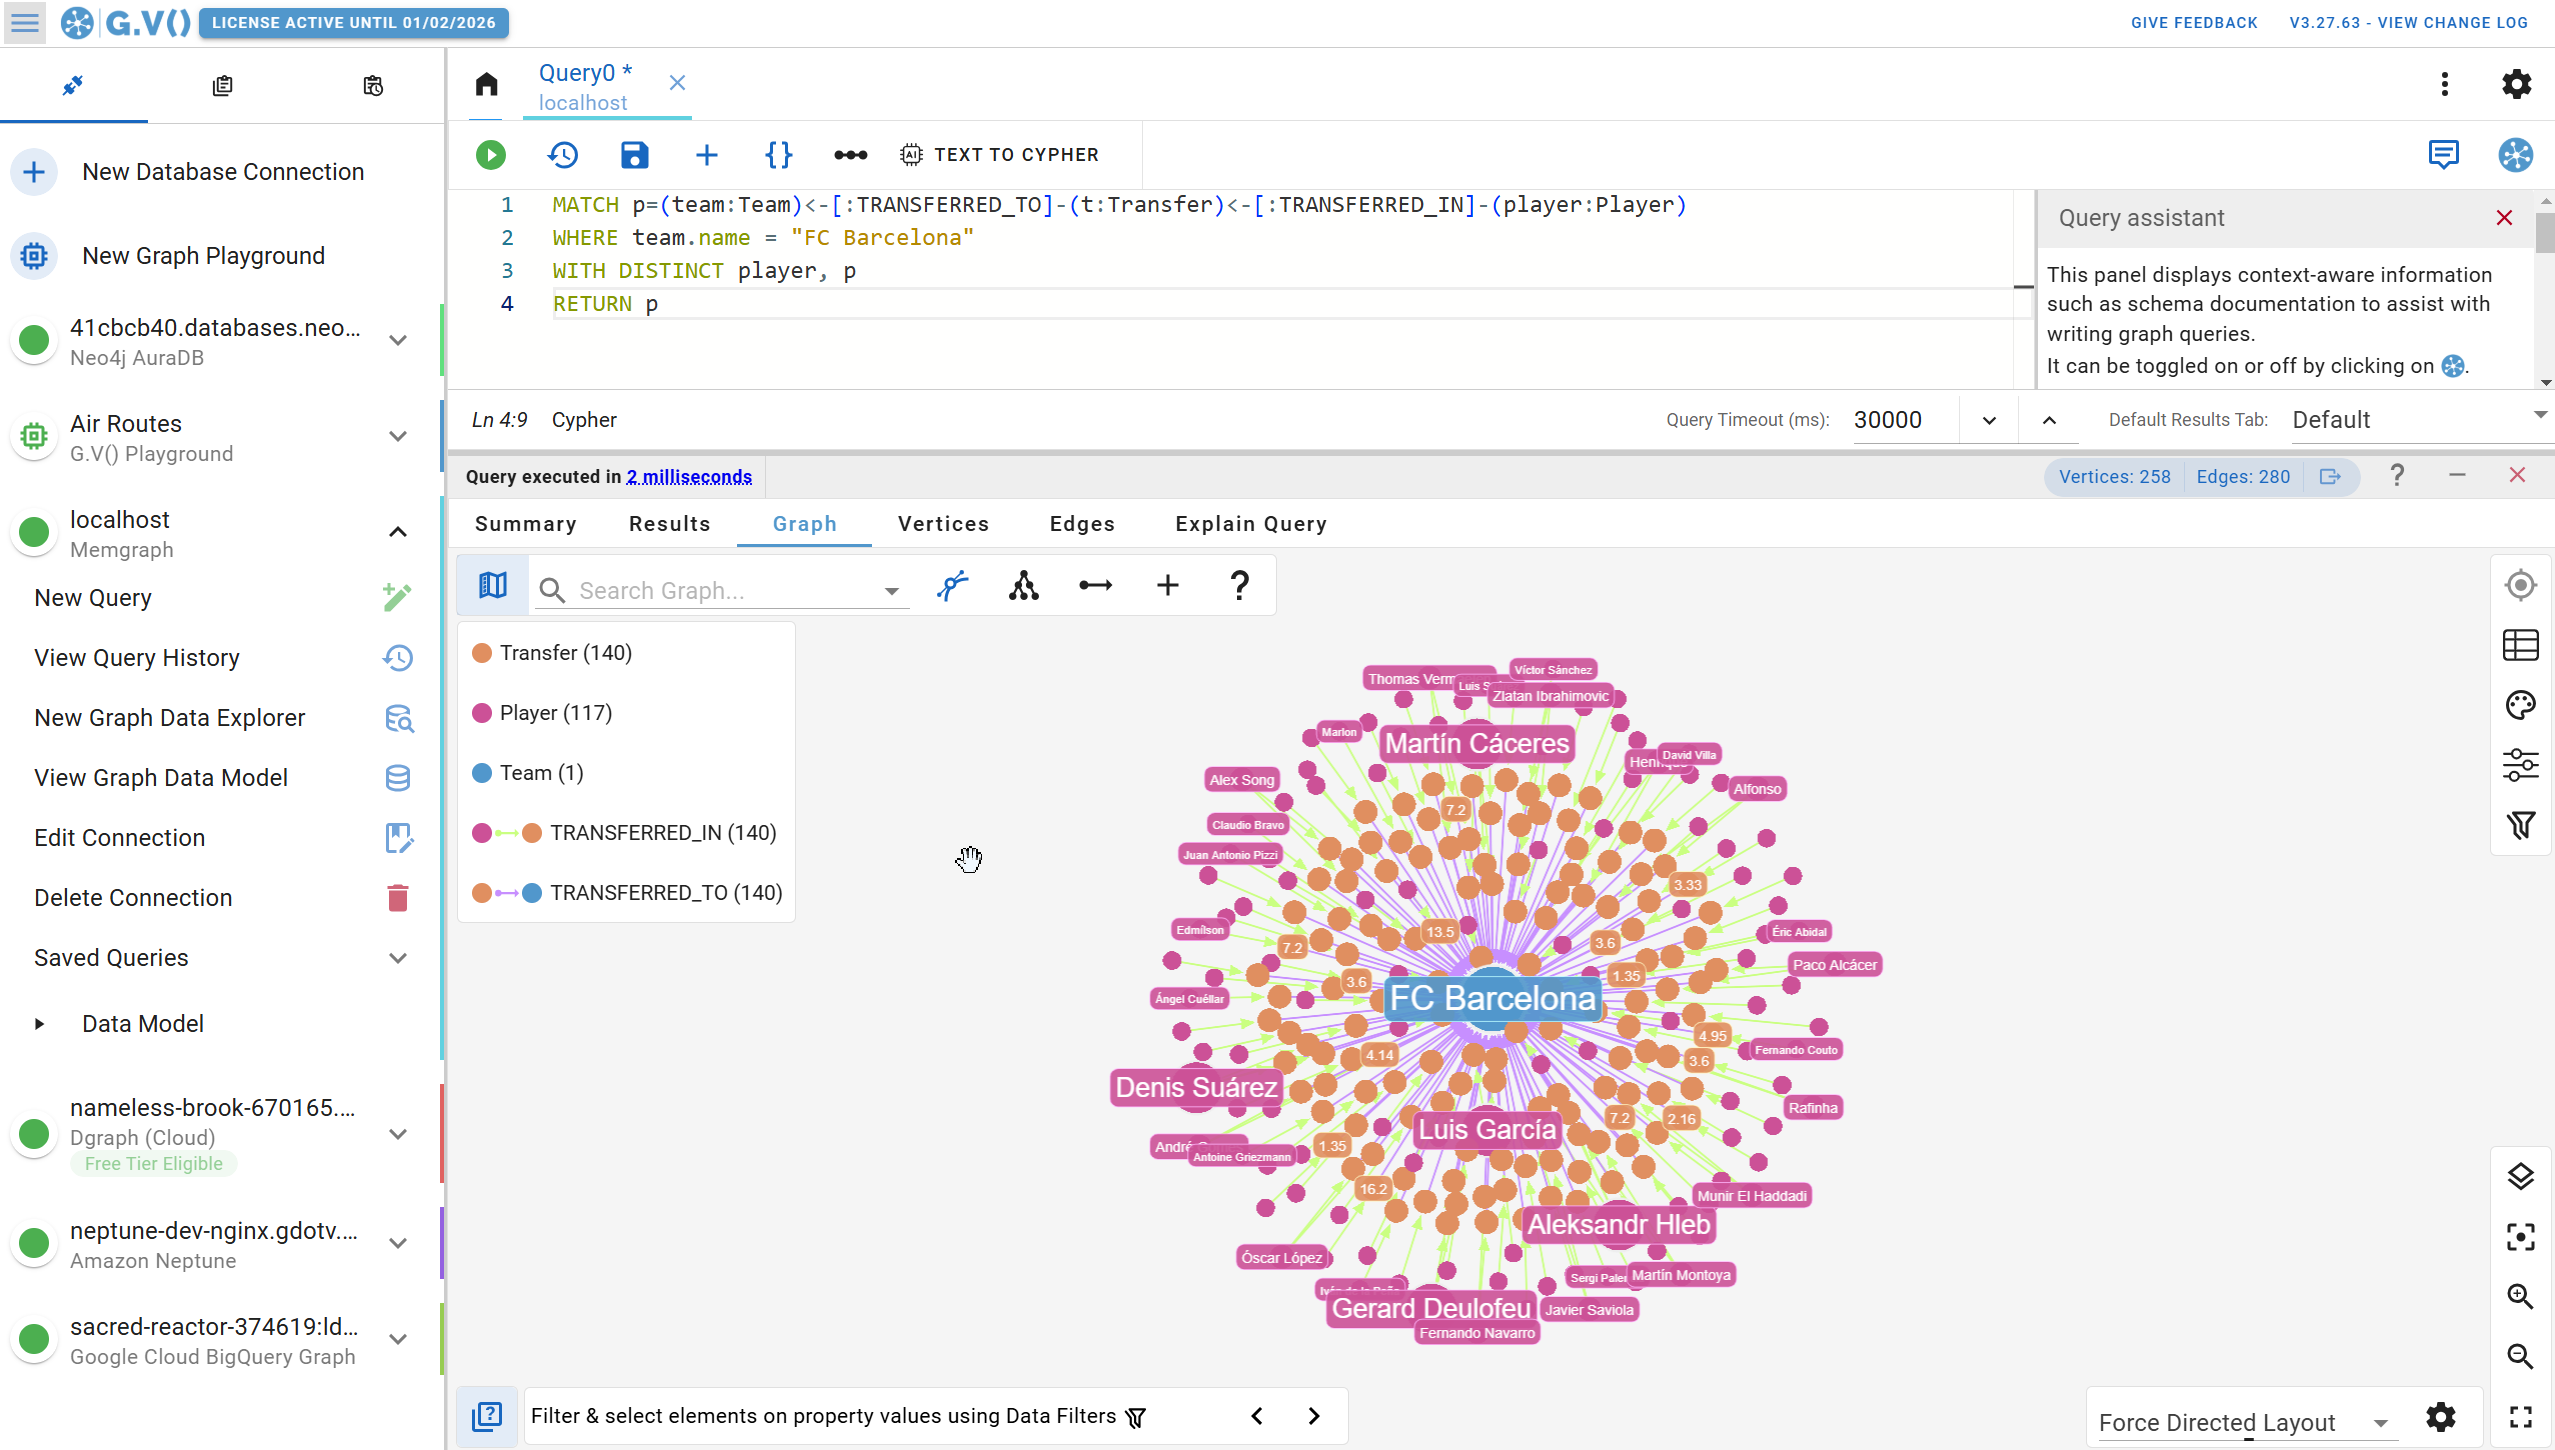This screenshot has height=1450, width=2555.
Task: Toggle Player (117) legend entry
Action: 542,713
